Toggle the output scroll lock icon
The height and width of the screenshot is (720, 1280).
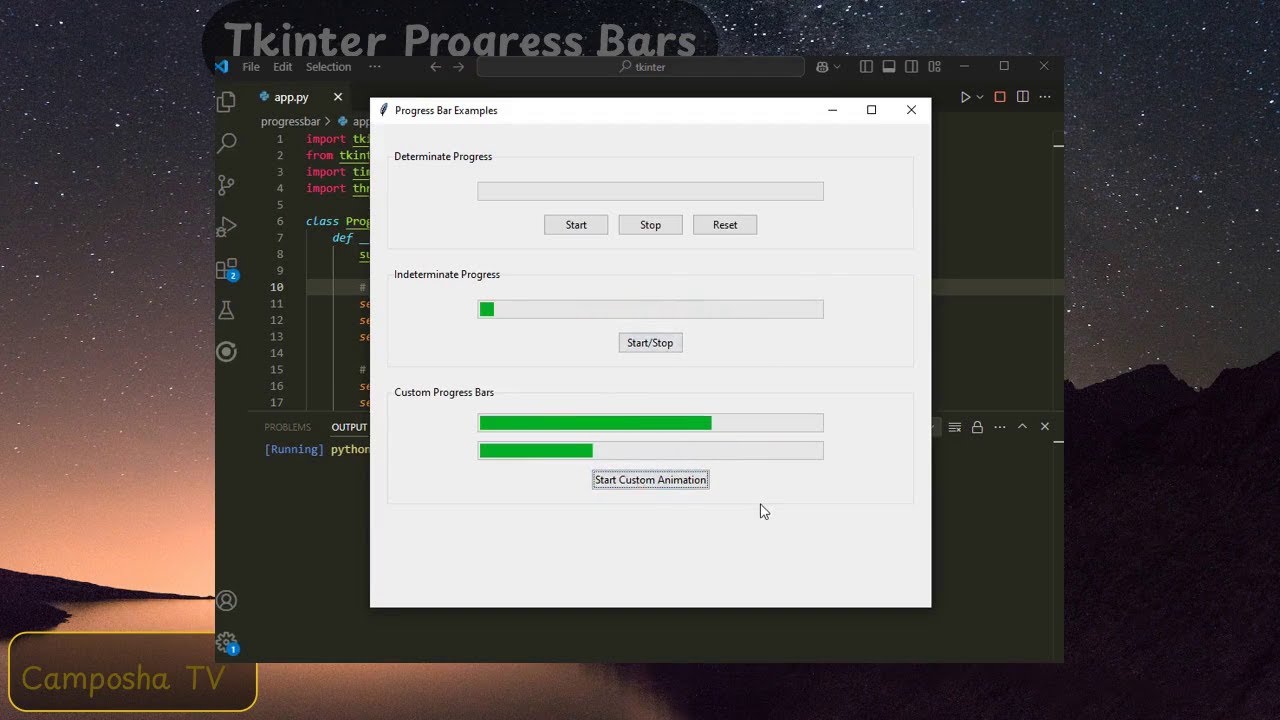click(x=977, y=427)
